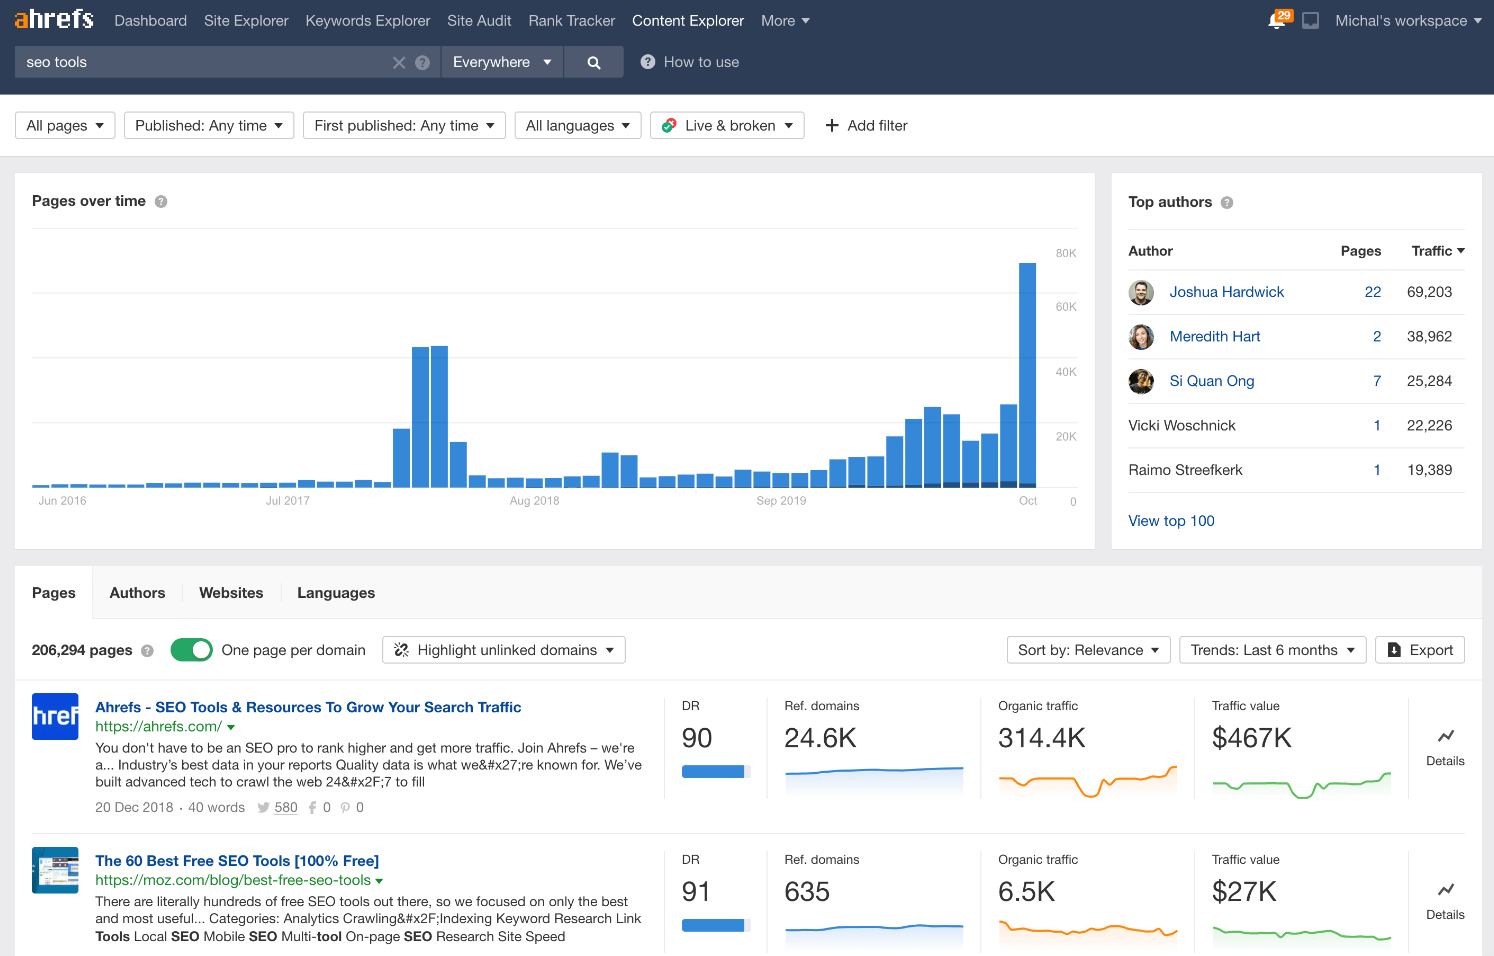The height and width of the screenshot is (956, 1494).
Task: Open Trends: Last 6 months dropdown
Action: point(1272,650)
